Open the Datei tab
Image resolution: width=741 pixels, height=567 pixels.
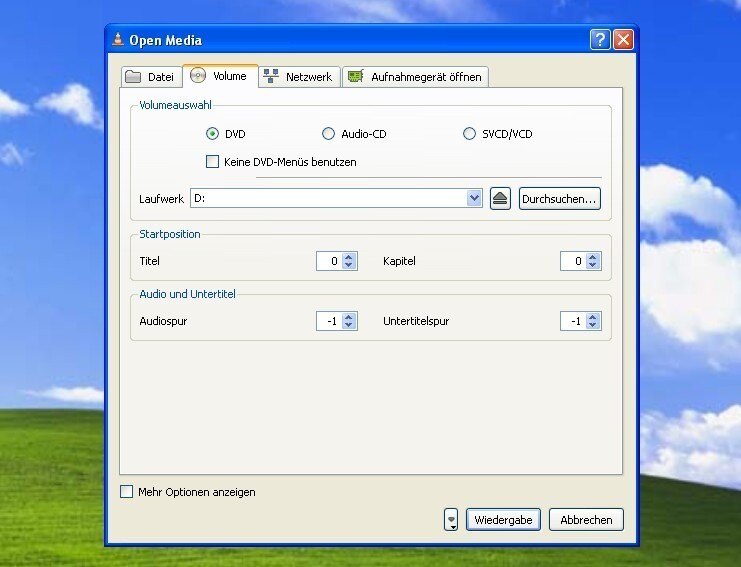tap(150, 77)
